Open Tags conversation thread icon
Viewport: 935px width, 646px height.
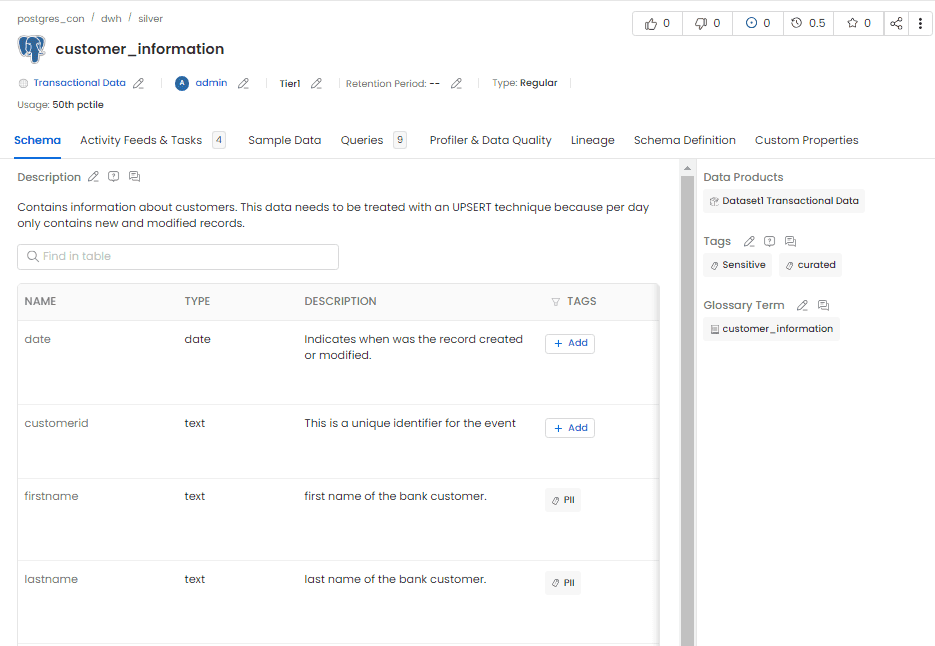[x=790, y=241]
